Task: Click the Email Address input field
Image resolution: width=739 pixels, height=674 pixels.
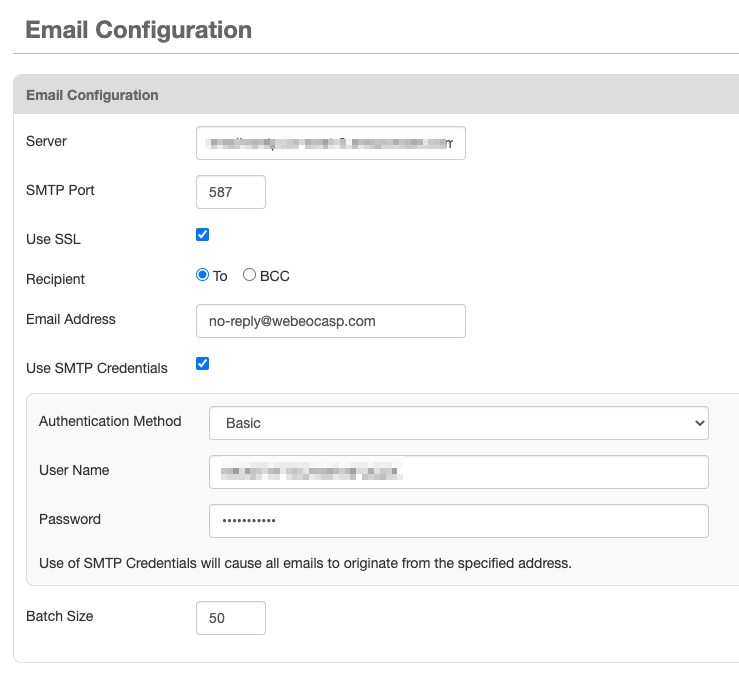Action: click(x=330, y=321)
